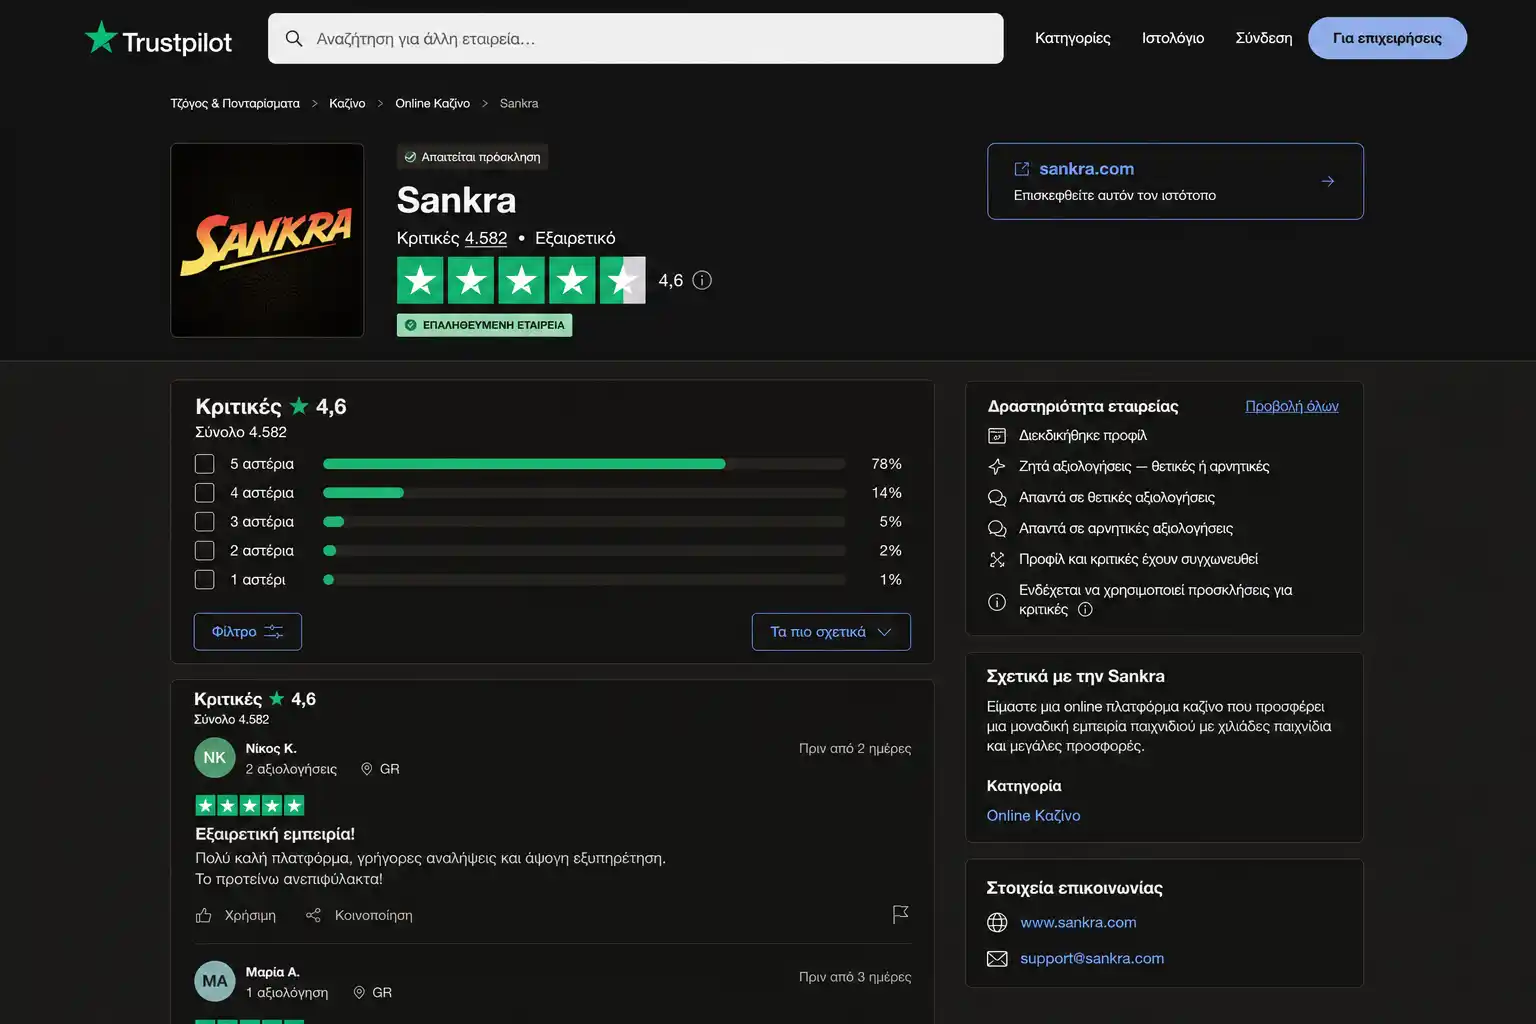Click the location pin in Μαρία A. row

pos(359,993)
